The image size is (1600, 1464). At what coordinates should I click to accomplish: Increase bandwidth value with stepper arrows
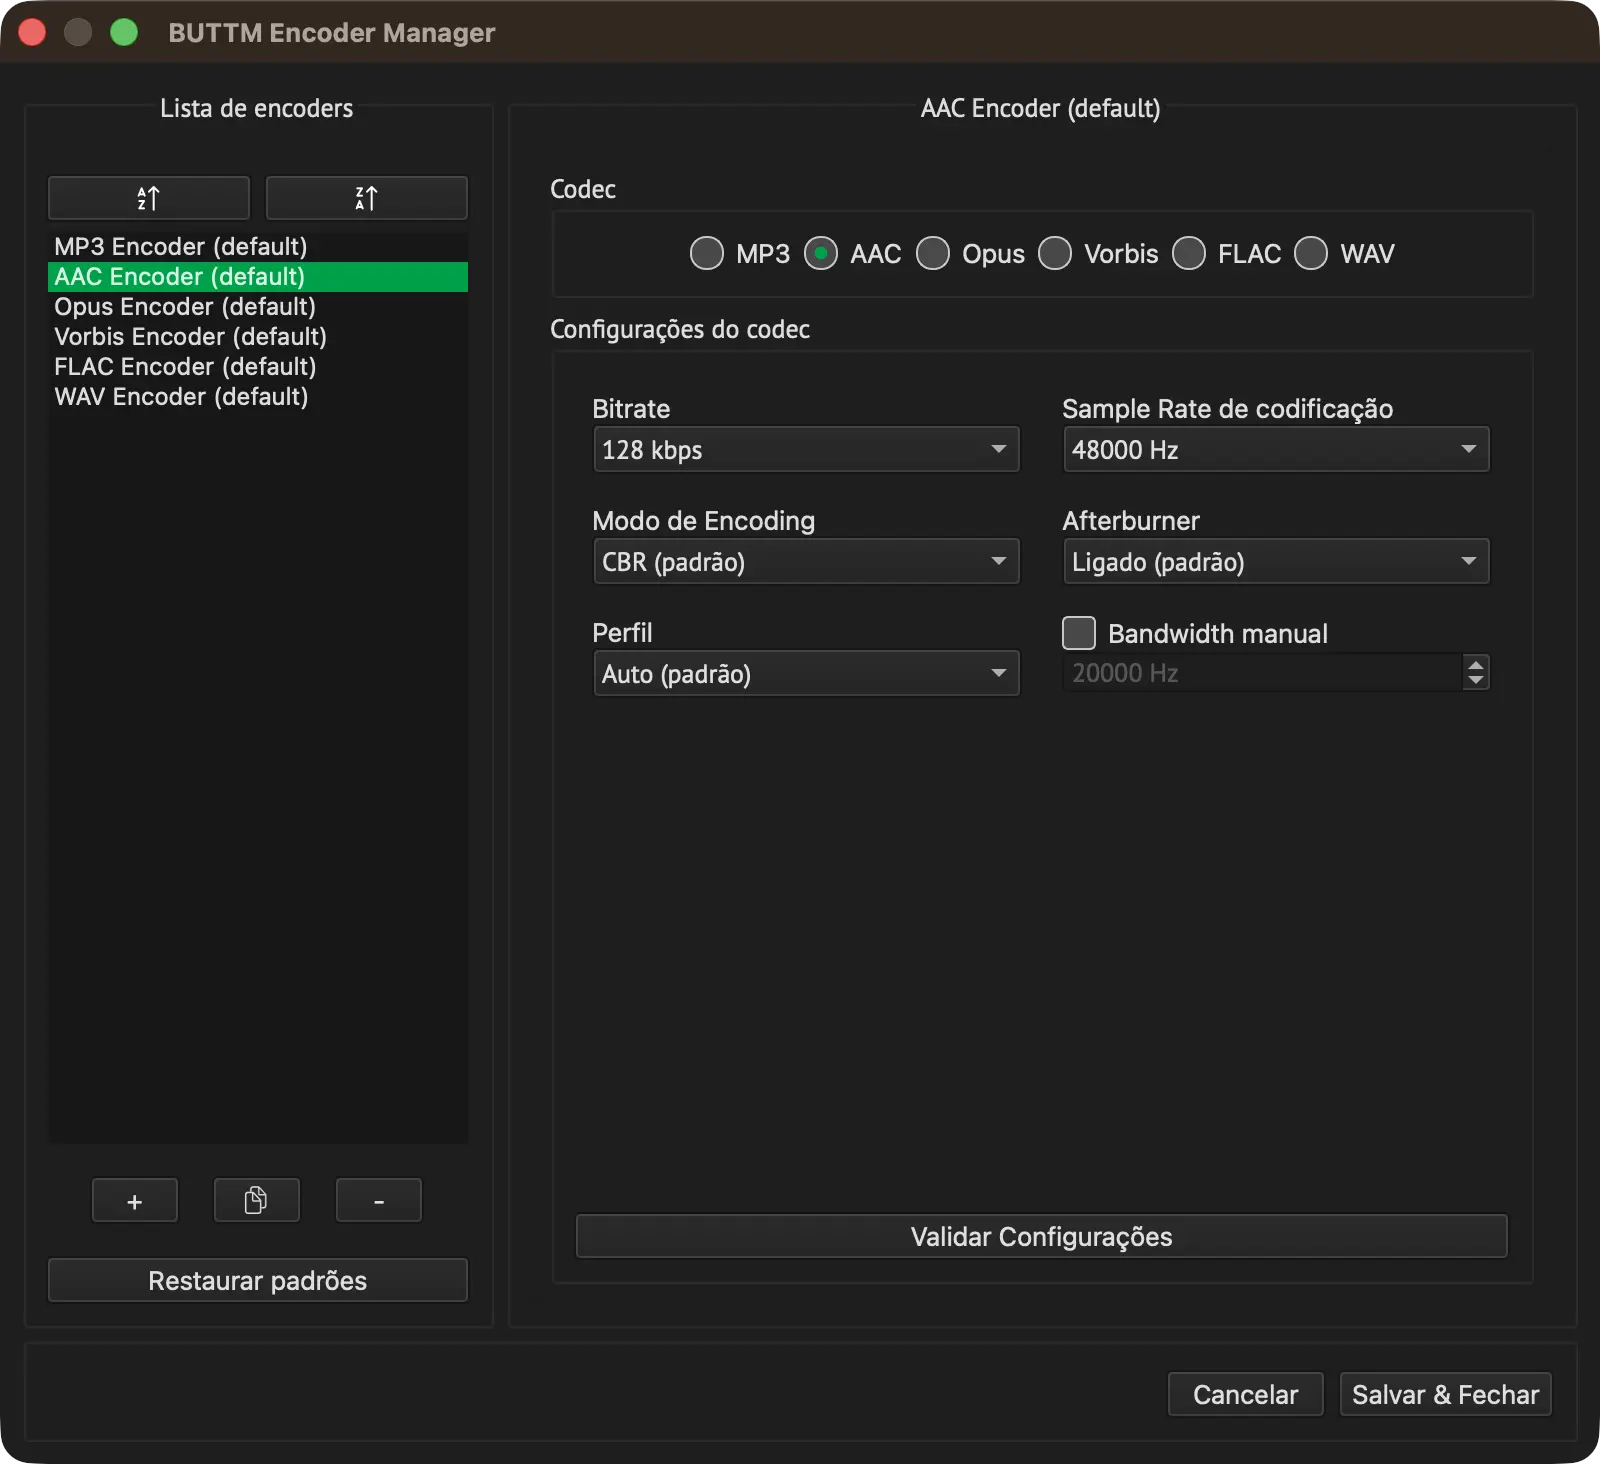point(1476,664)
